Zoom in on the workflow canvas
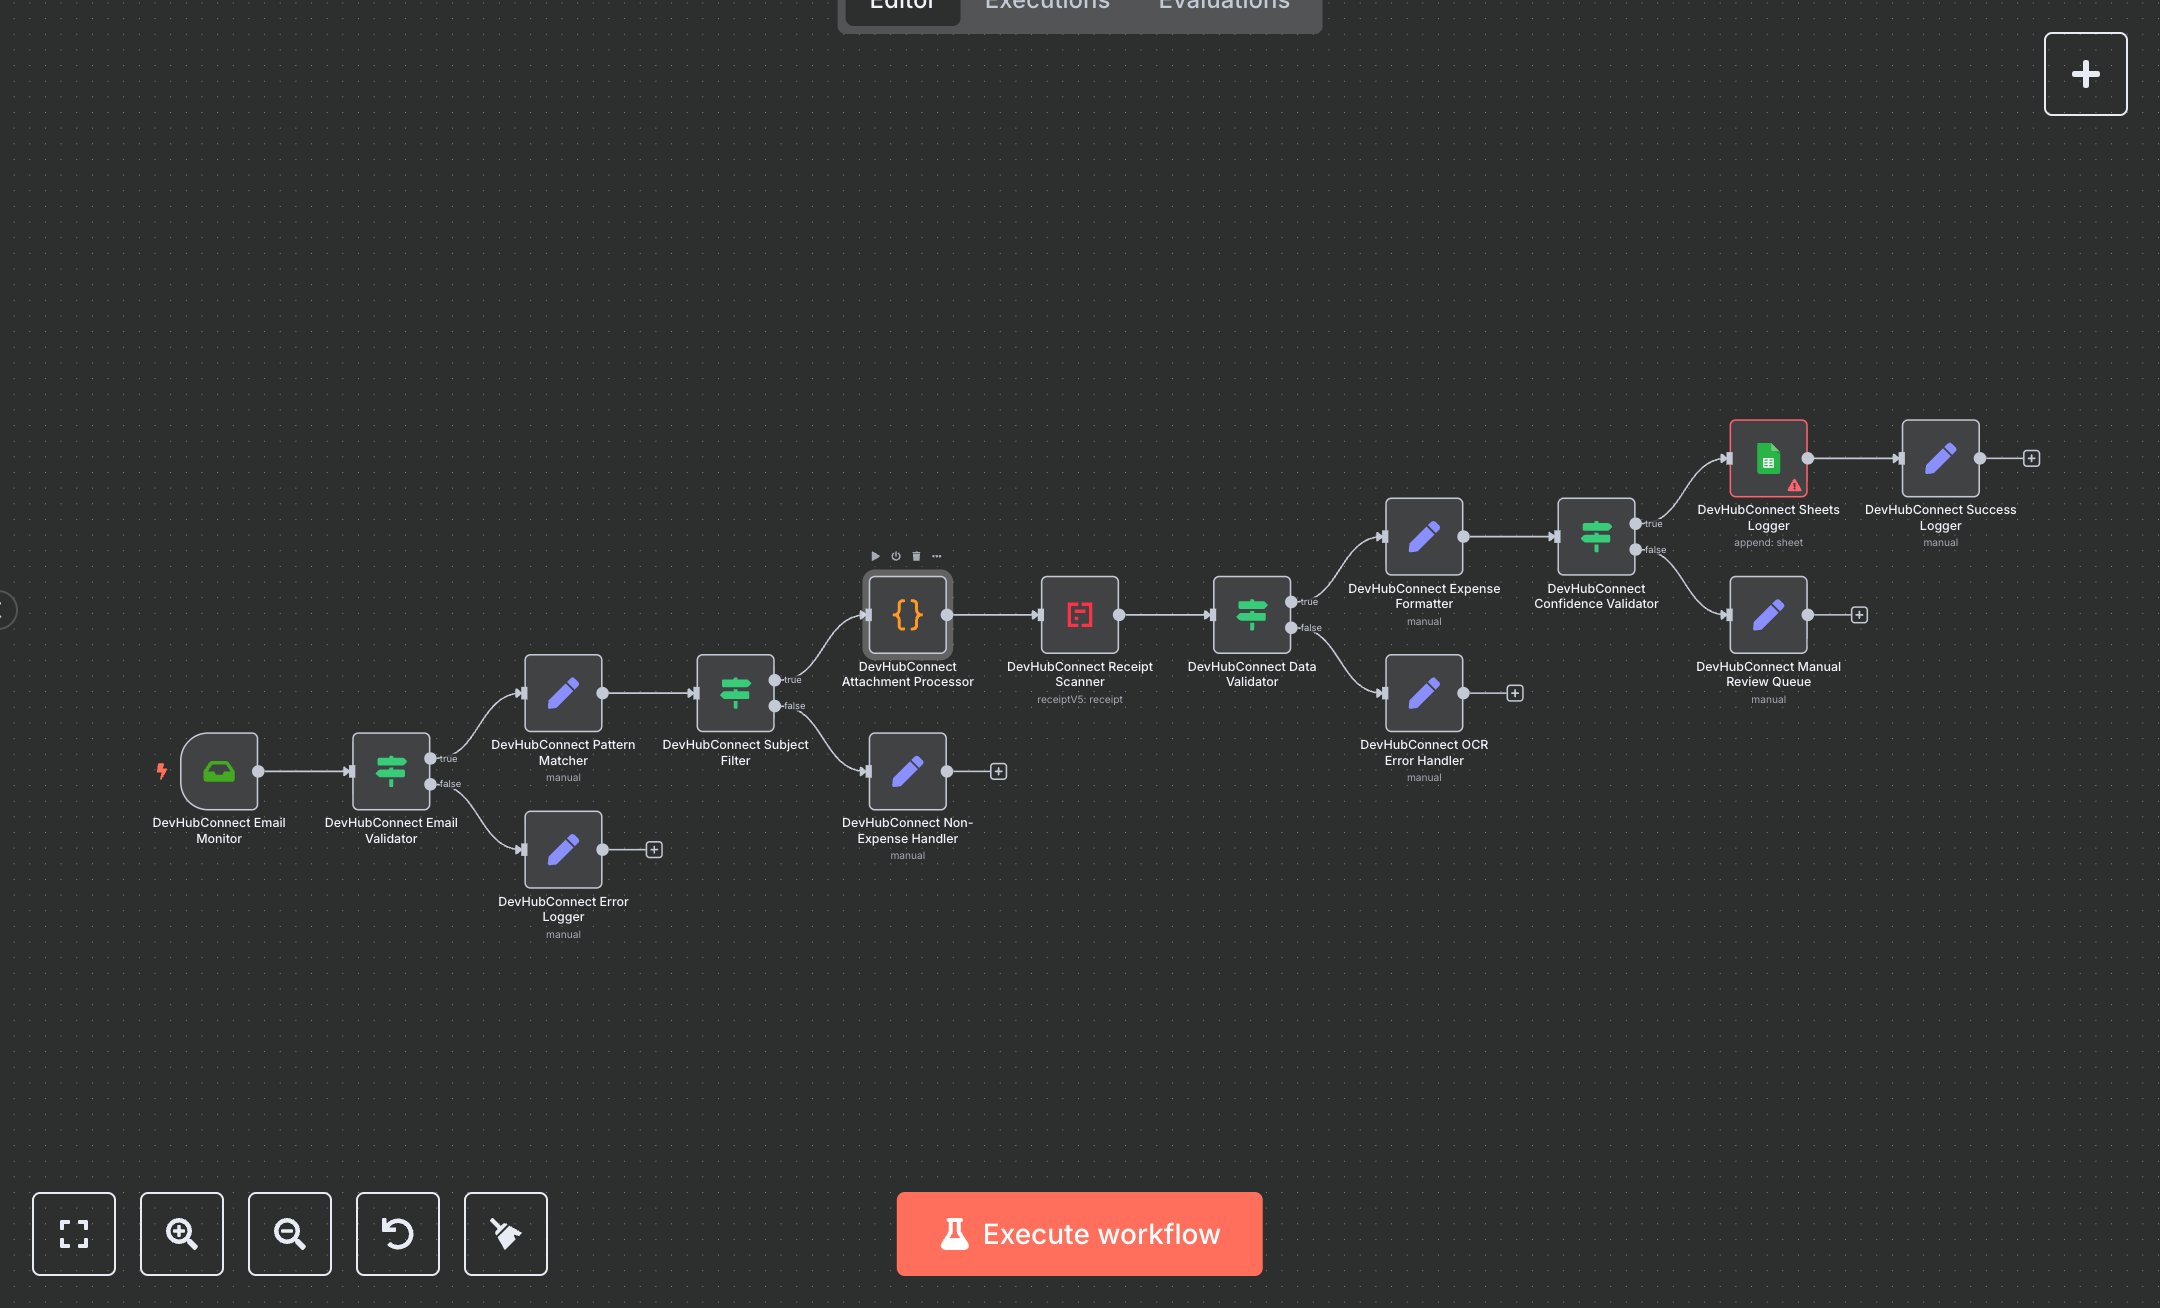2160x1308 pixels. point(182,1233)
